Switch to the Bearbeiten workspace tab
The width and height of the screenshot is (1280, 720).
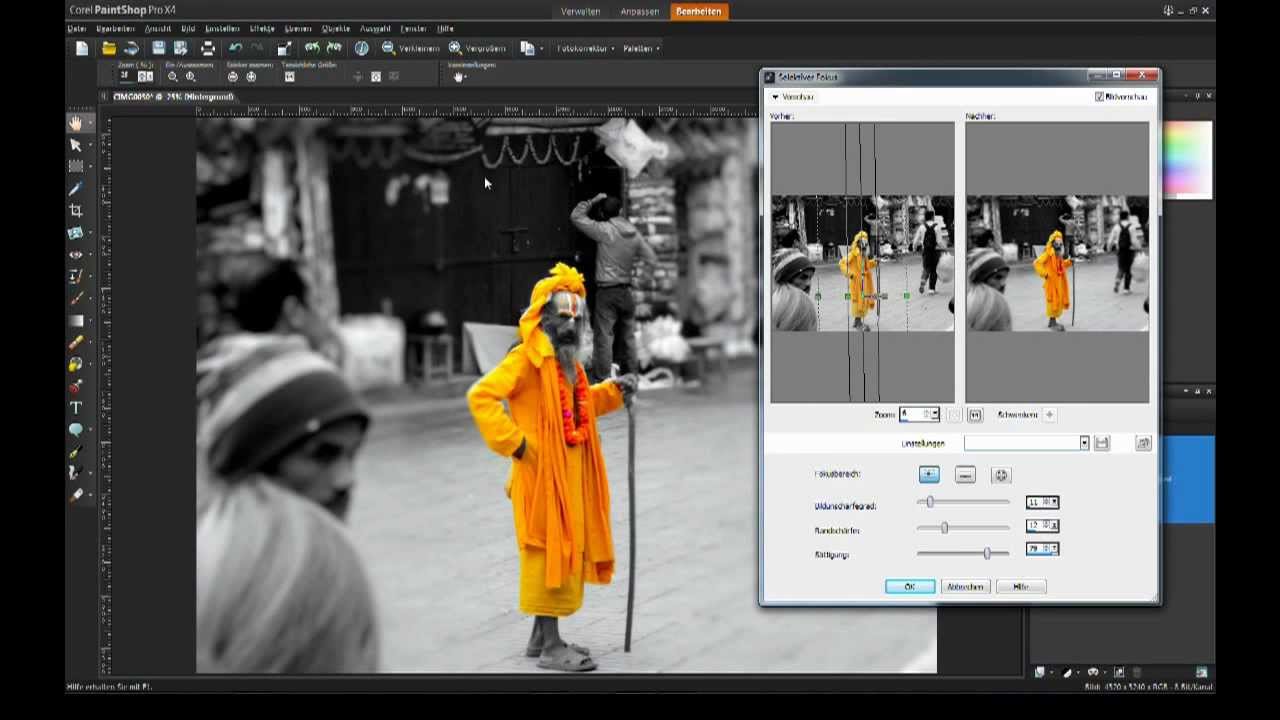tap(699, 11)
